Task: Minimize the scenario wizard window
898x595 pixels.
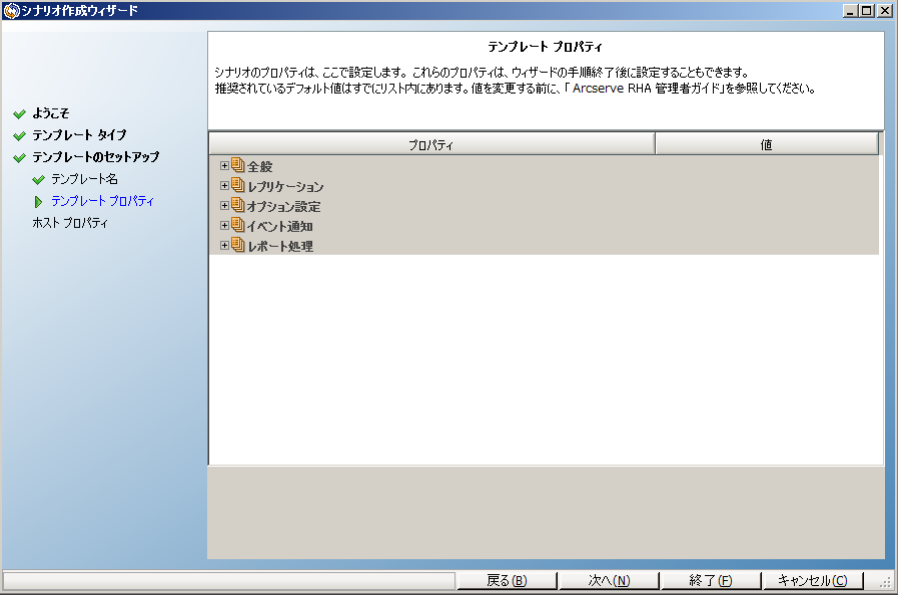Action: tap(850, 11)
